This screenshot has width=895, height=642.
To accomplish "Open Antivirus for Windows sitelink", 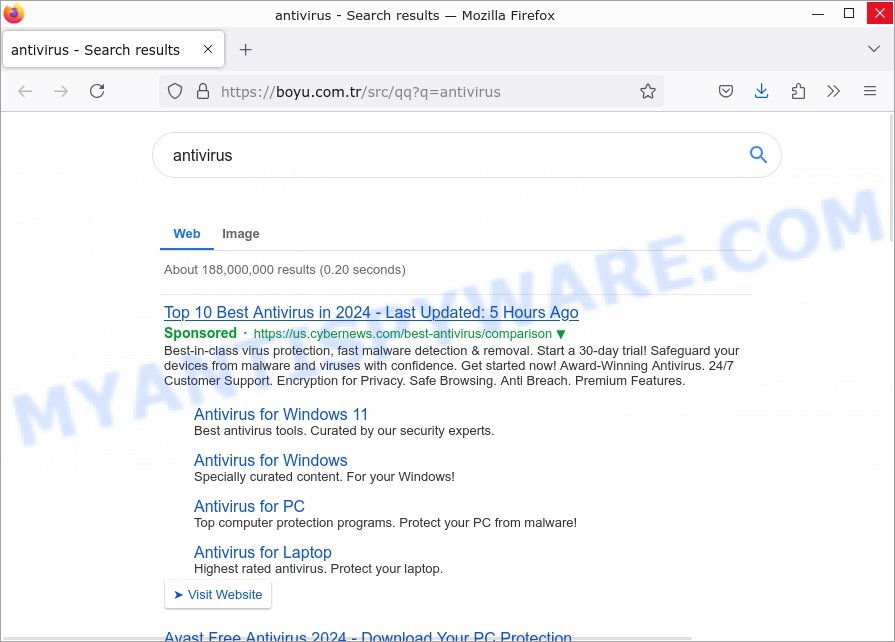I will pos(271,461).
